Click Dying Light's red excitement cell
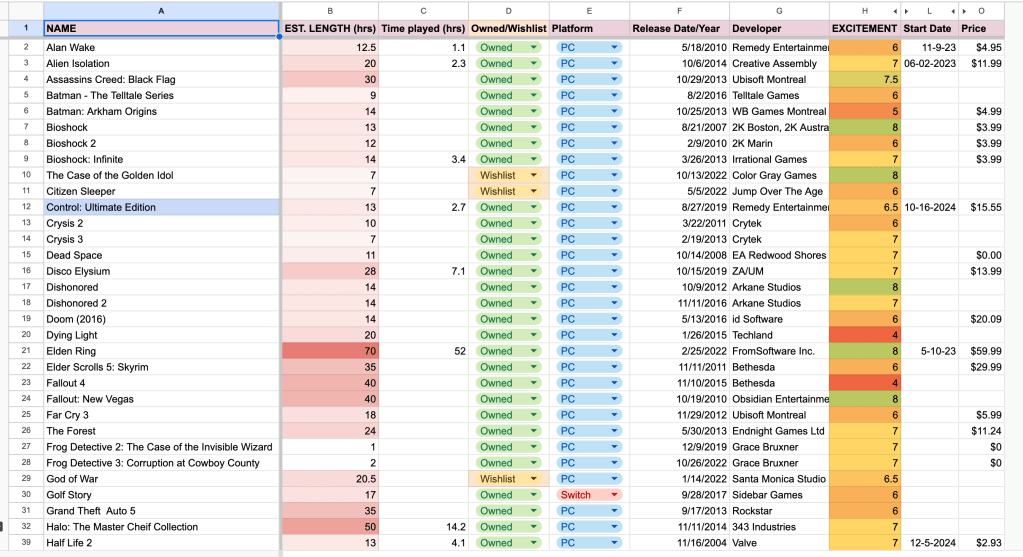The image size is (1023, 557). pos(865,335)
